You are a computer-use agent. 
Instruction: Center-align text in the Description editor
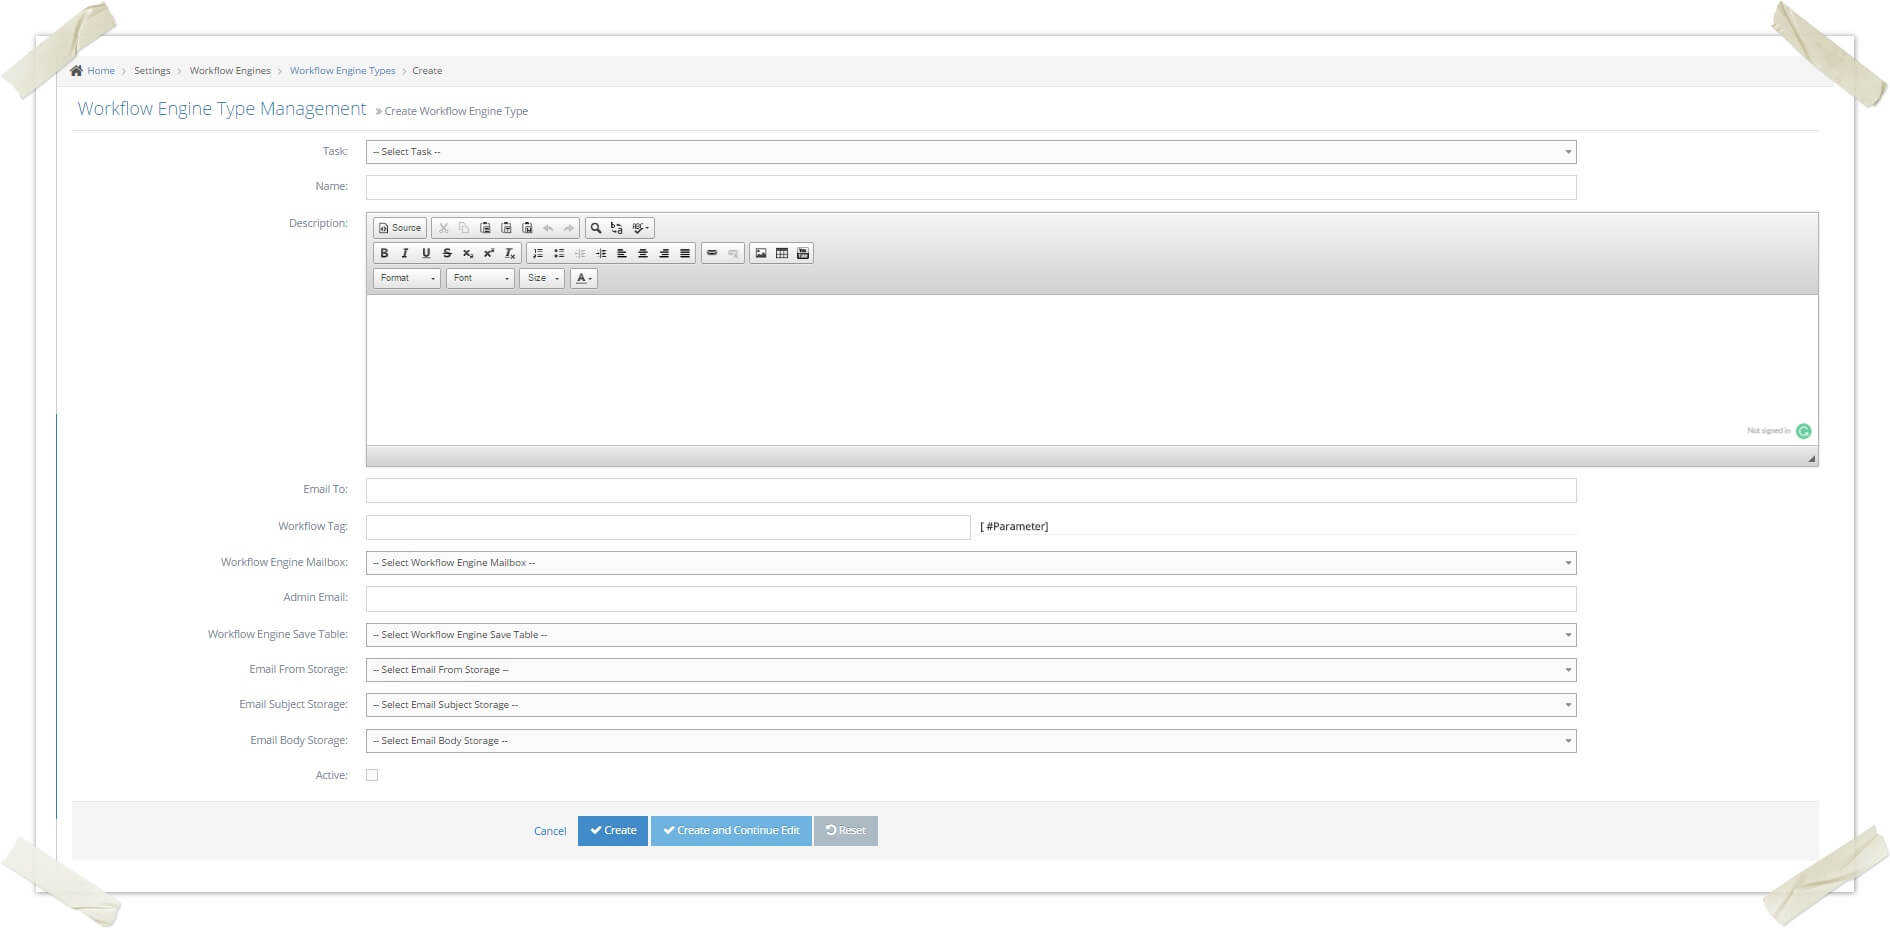(x=643, y=253)
